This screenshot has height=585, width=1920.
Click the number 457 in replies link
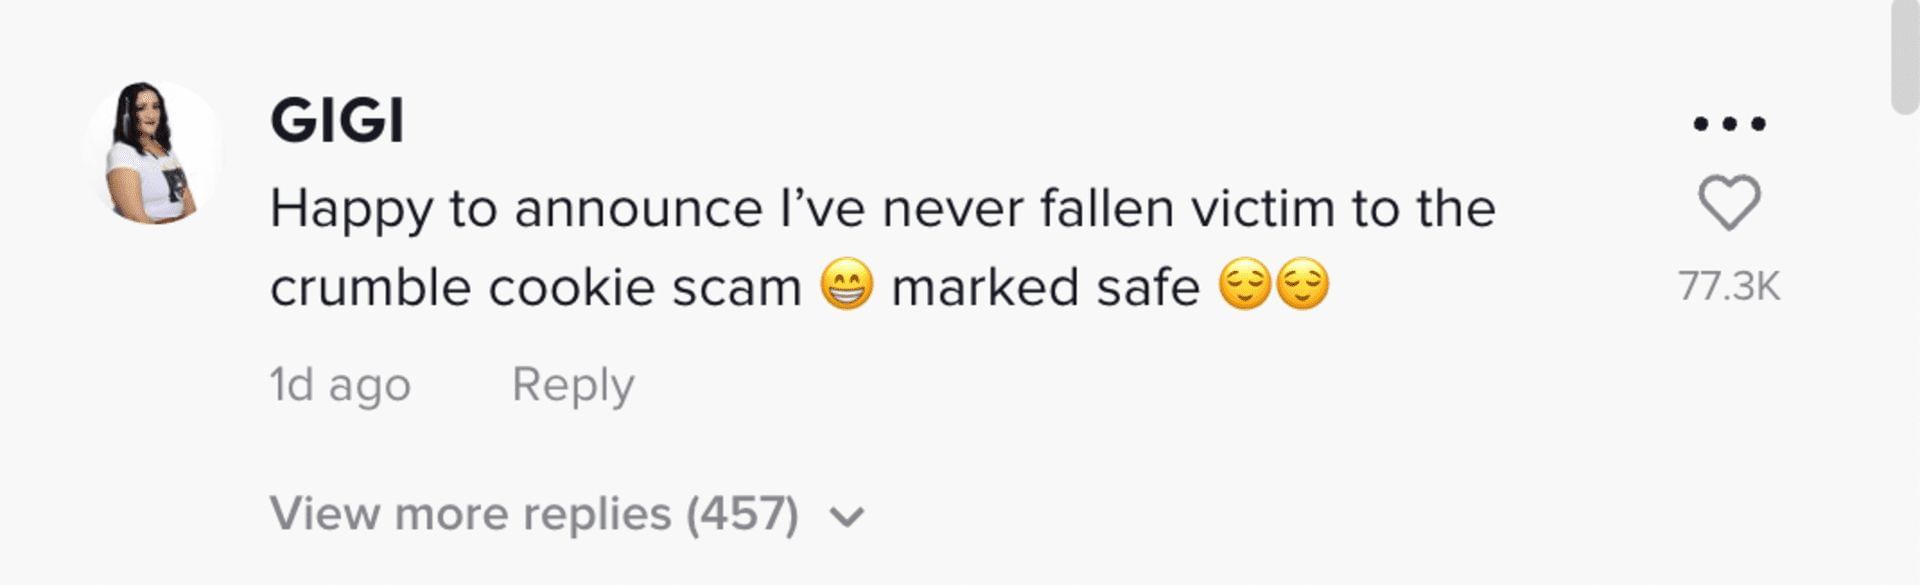(742, 514)
